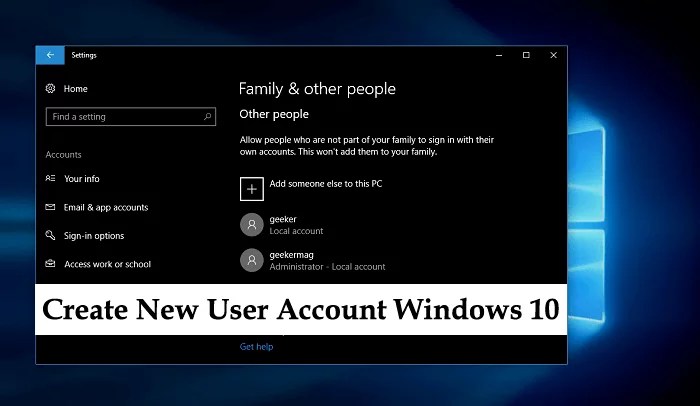Open Home in Settings
This screenshot has height=406, width=700.
tap(75, 88)
